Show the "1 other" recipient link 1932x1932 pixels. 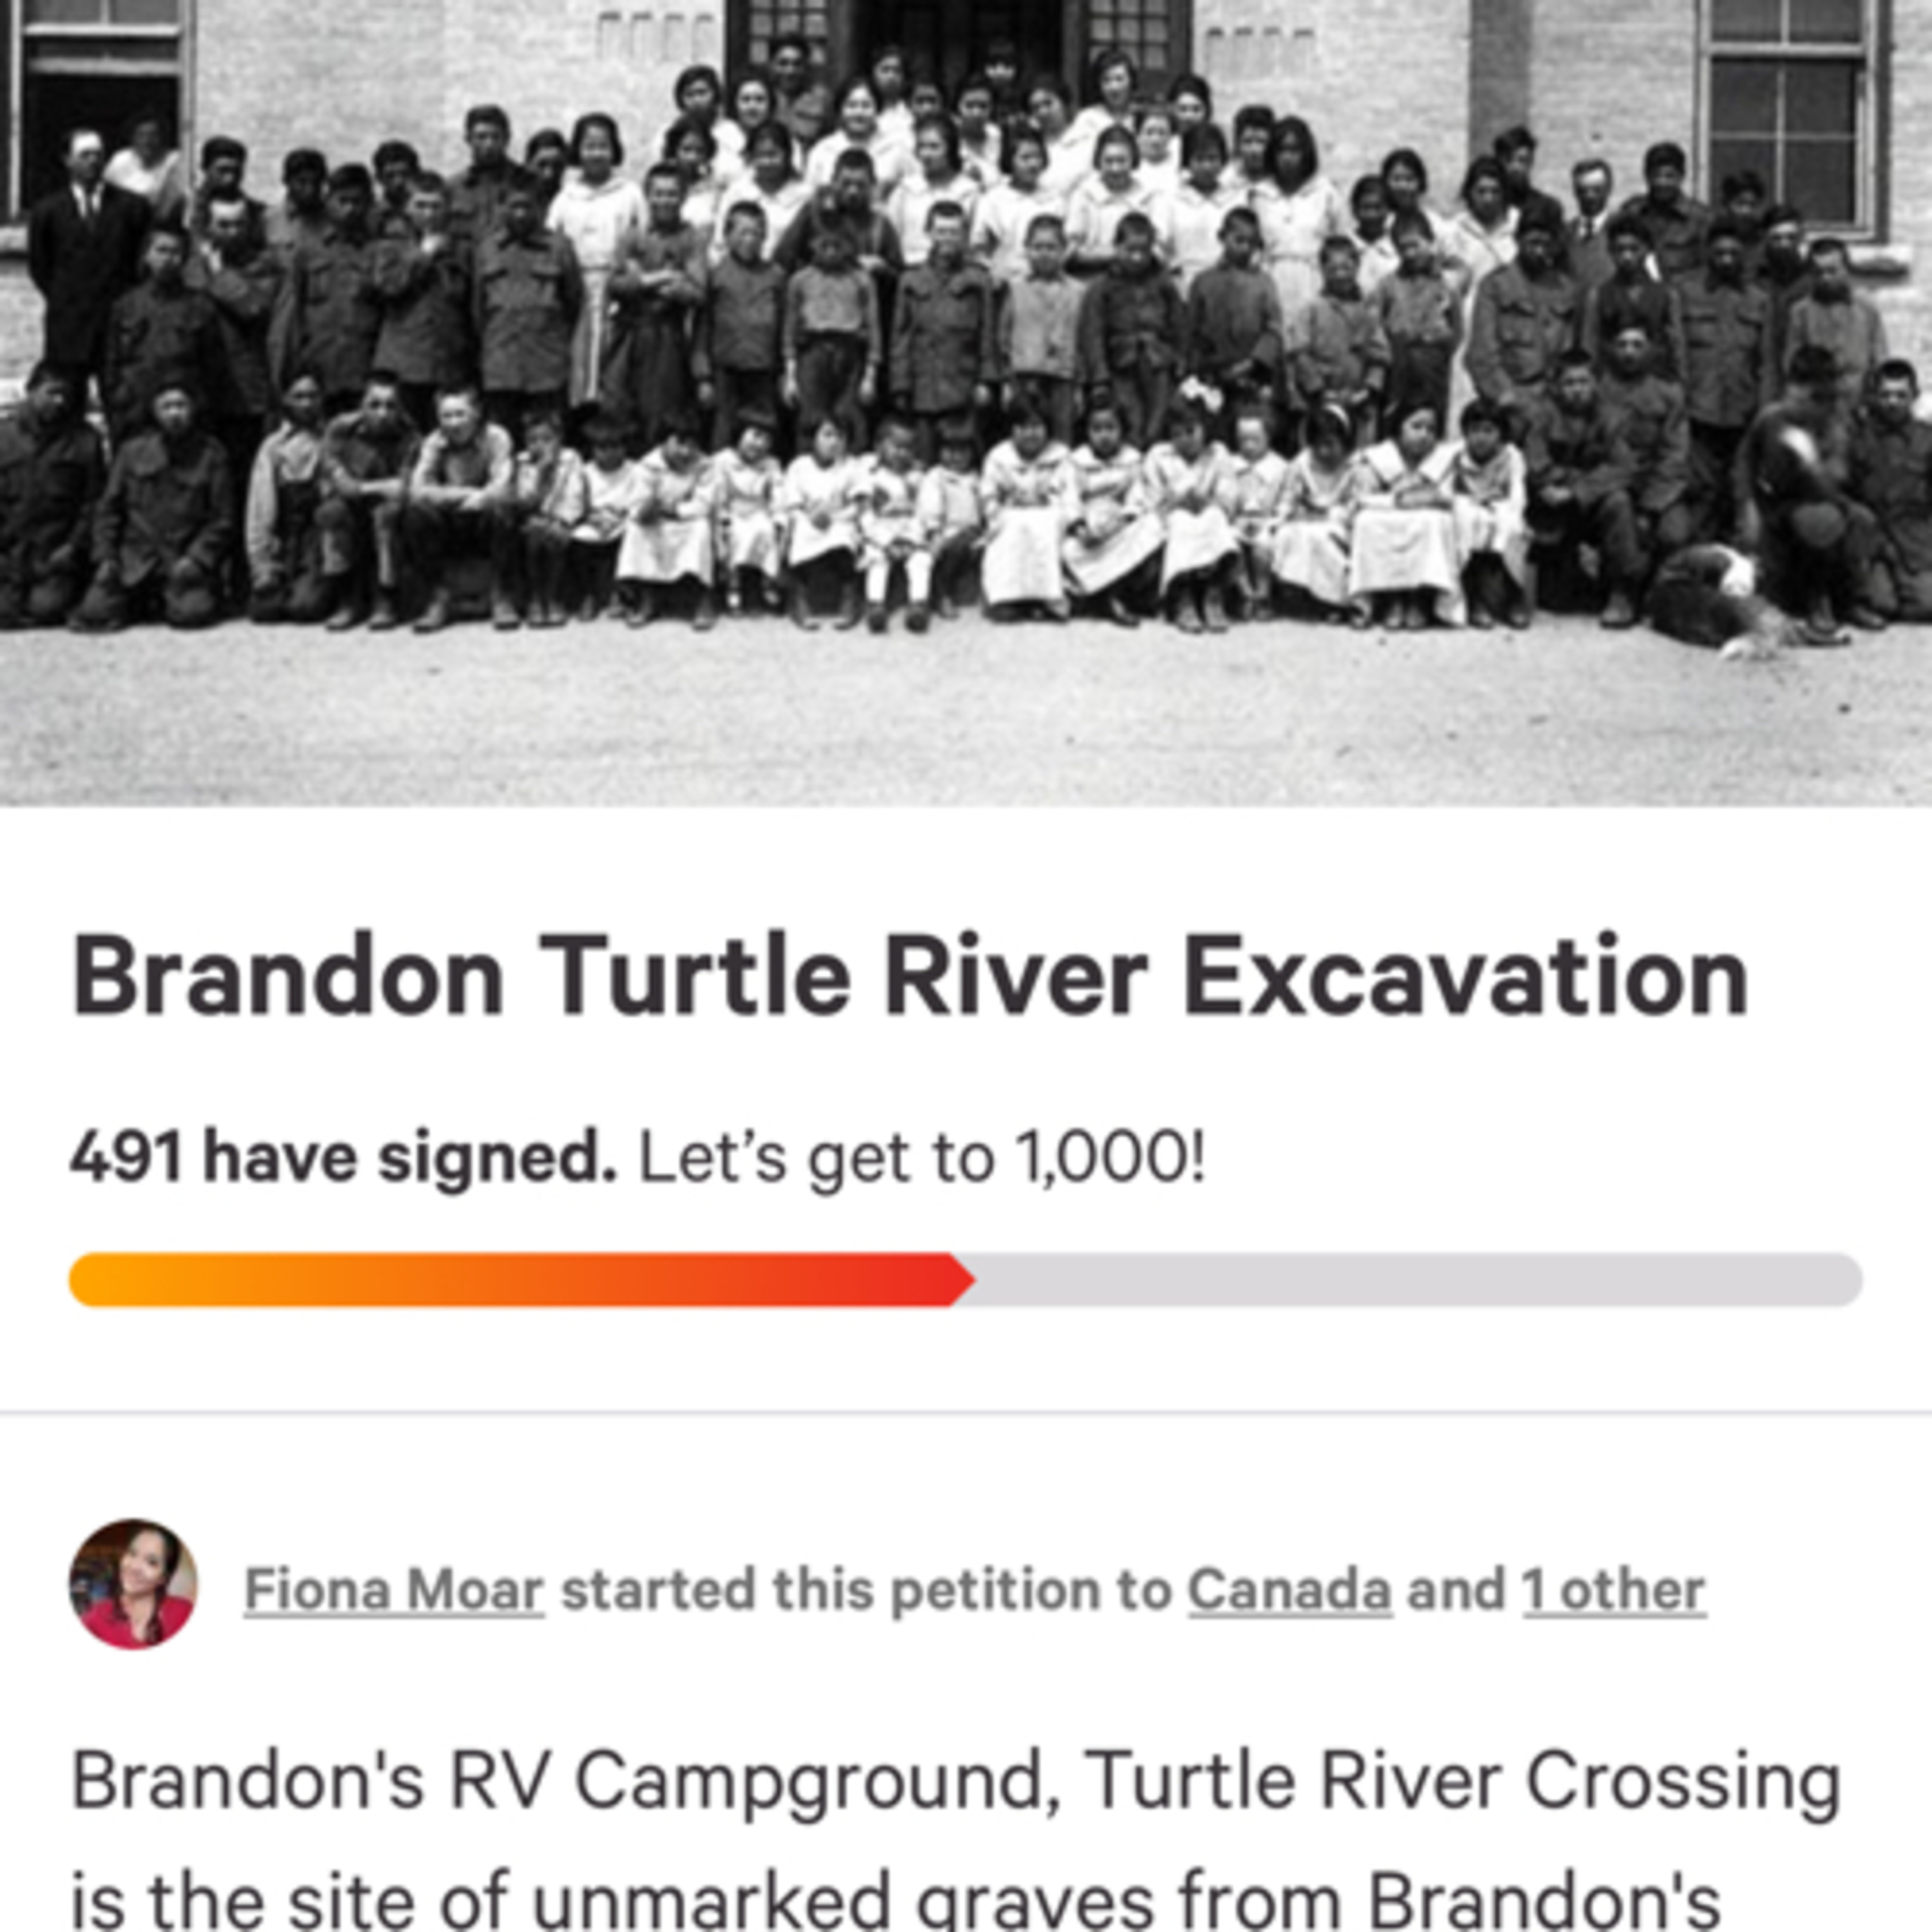1613,1590
